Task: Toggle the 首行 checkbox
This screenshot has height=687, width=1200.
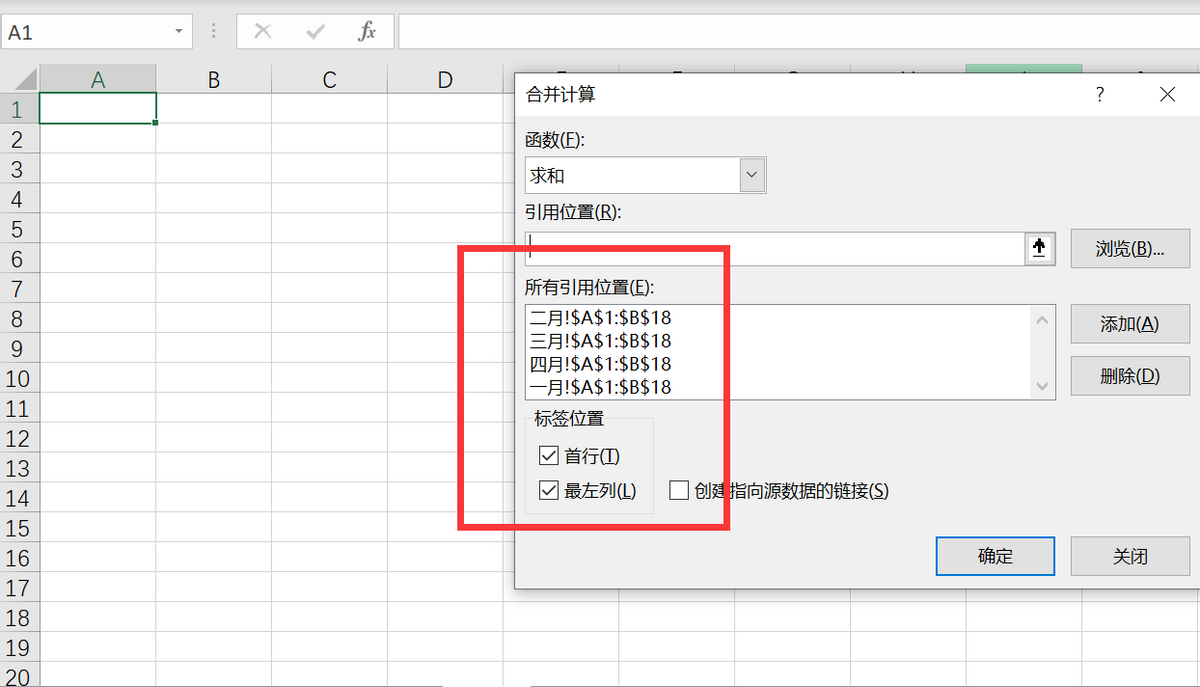Action: [548, 456]
